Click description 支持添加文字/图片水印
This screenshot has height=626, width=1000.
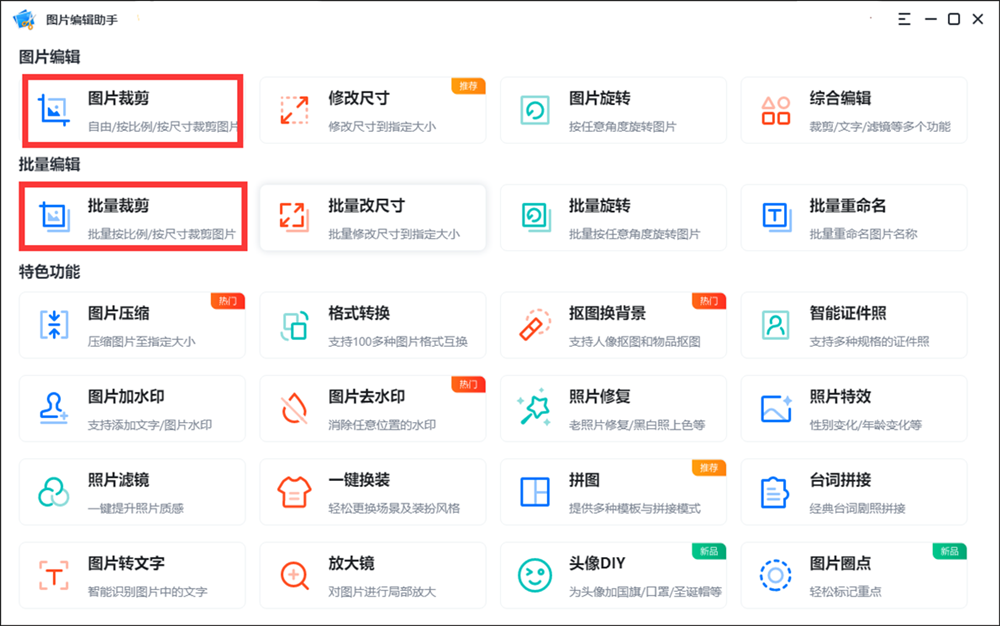[x=150, y=425]
